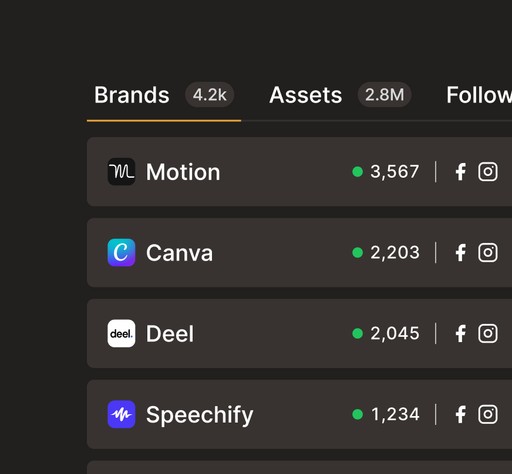Click the Deel brand logo icon
This screenshot has height=474, width=512.
tap(121, 333)
